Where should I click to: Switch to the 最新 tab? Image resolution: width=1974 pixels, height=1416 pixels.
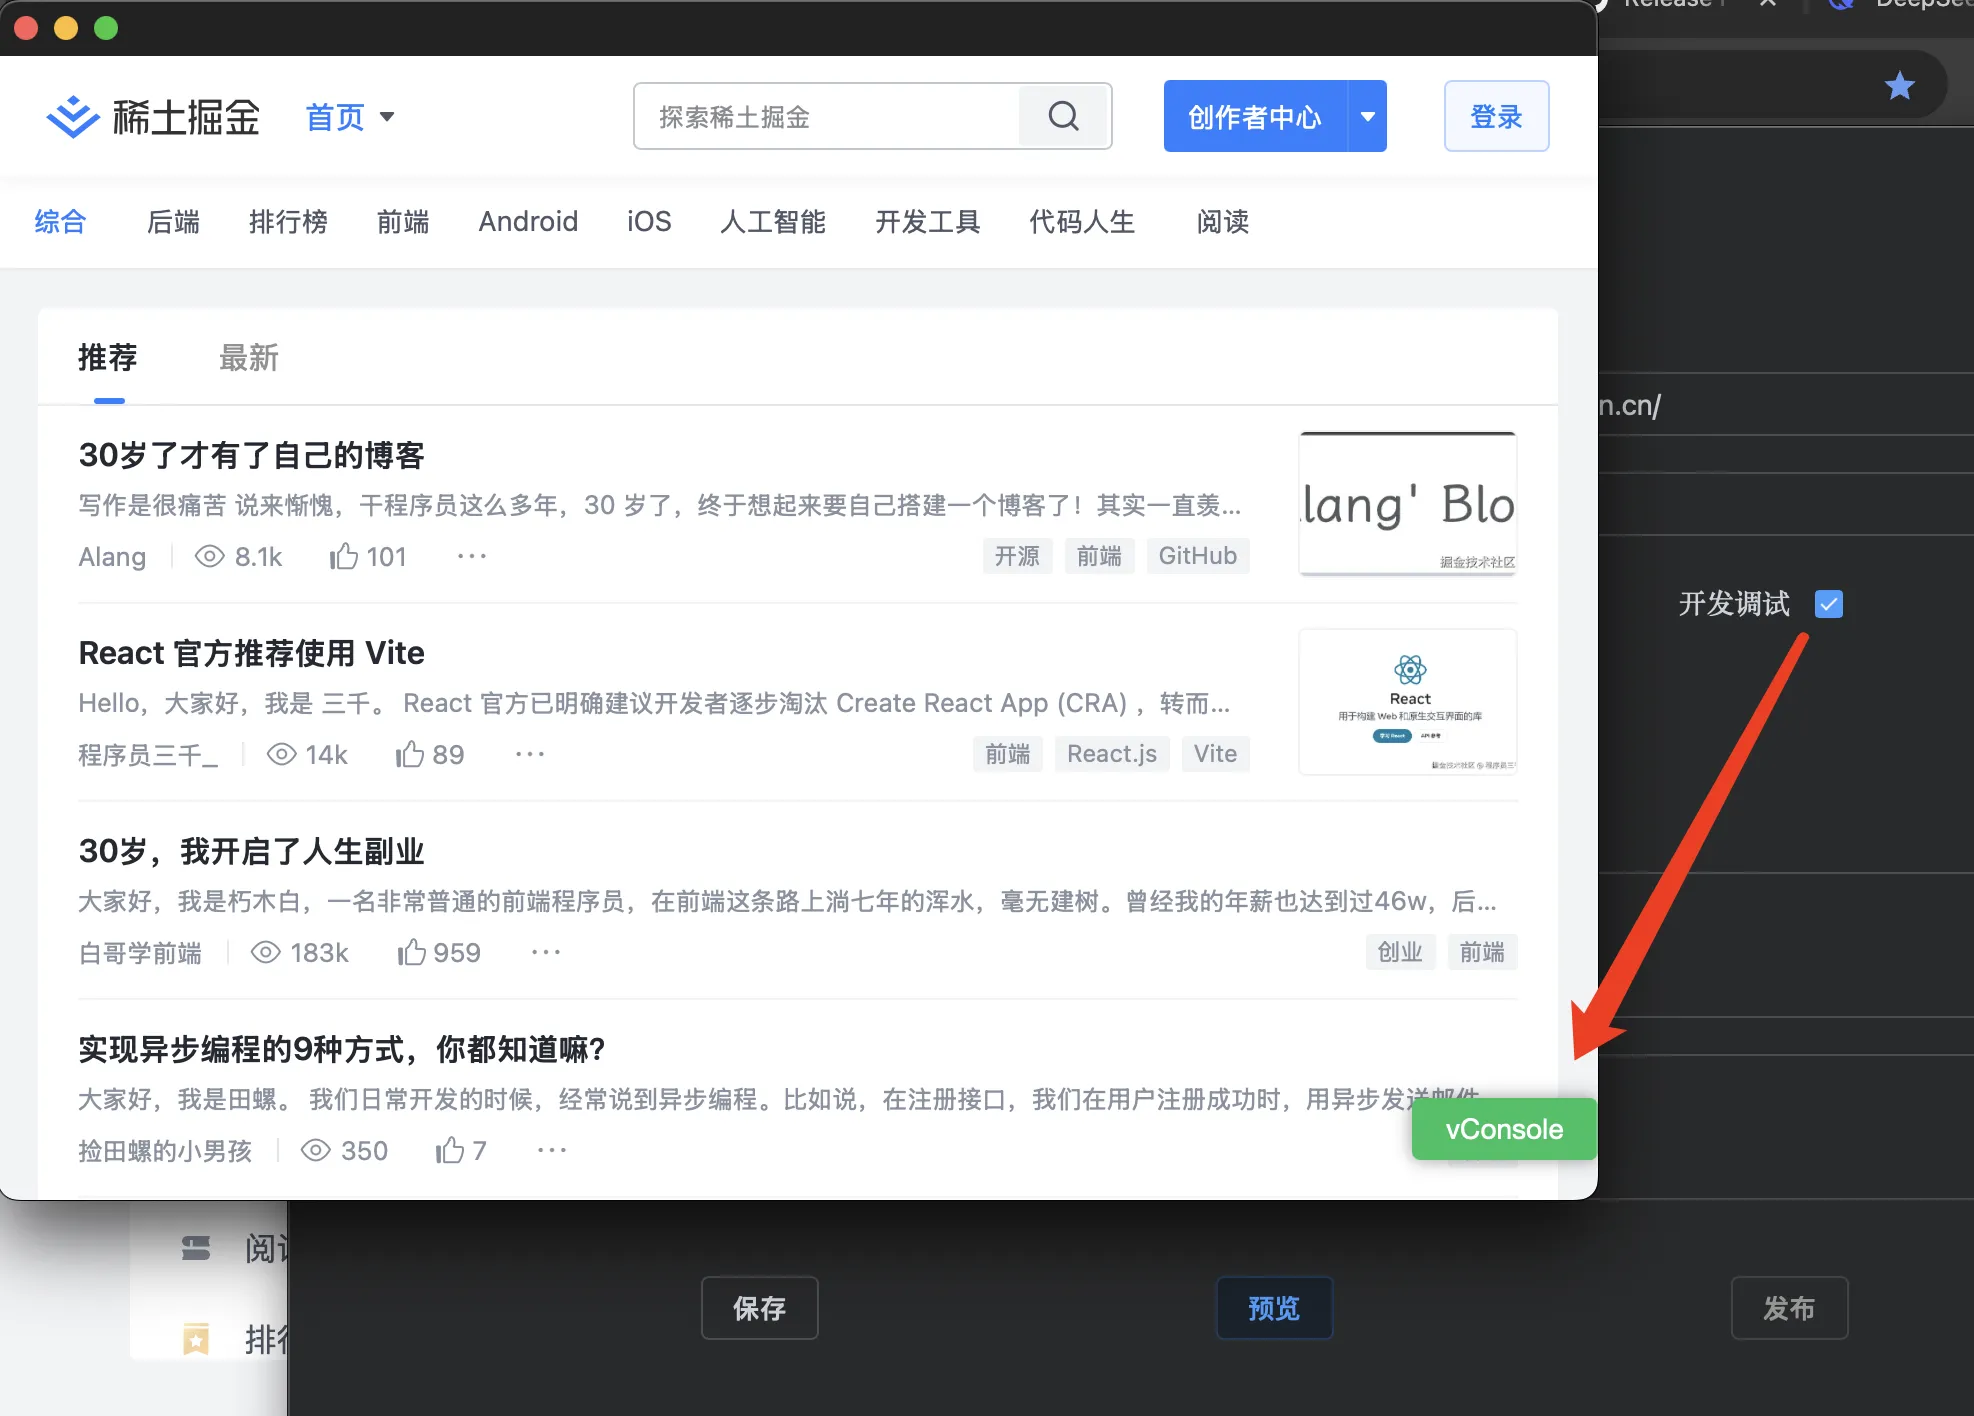pos(248,357)
